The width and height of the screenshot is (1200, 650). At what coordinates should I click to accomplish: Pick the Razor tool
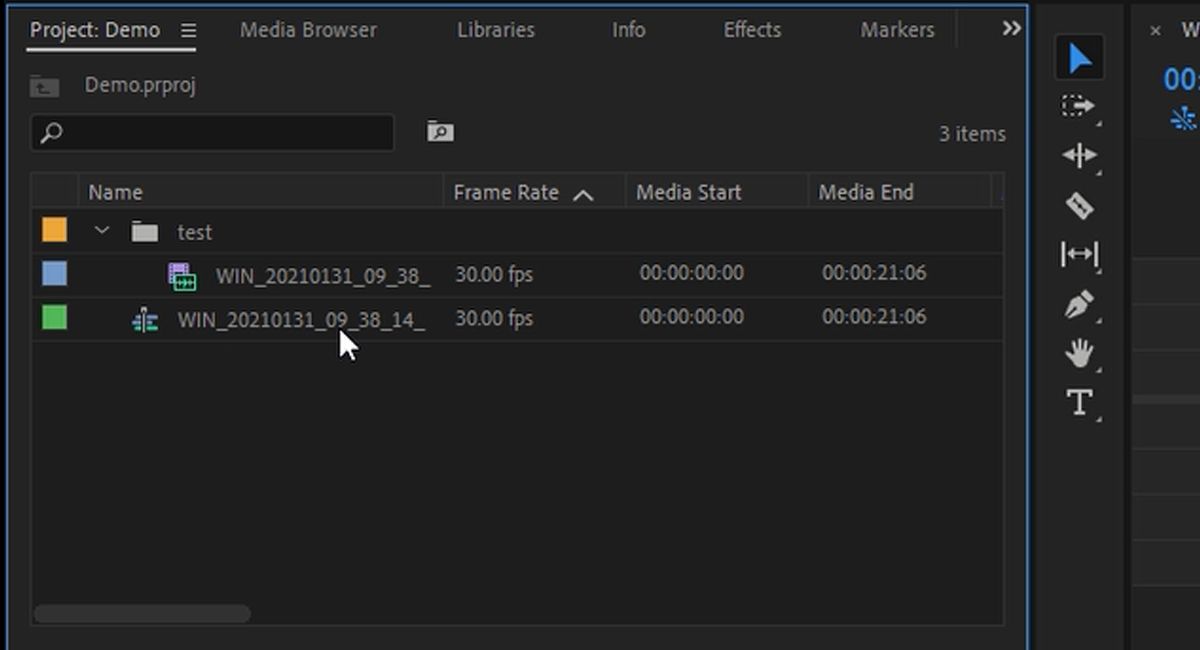[1080, 205]
